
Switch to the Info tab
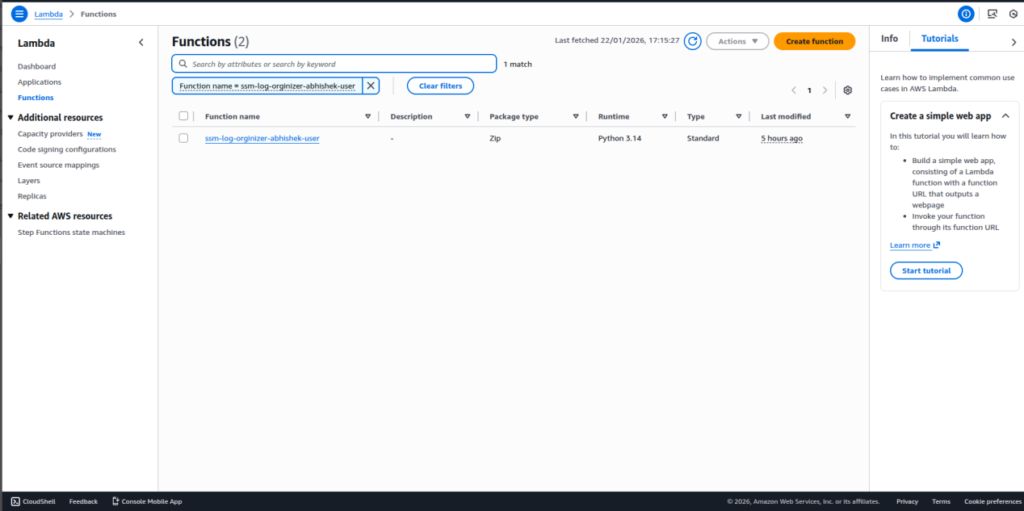[x=889, y=39]
